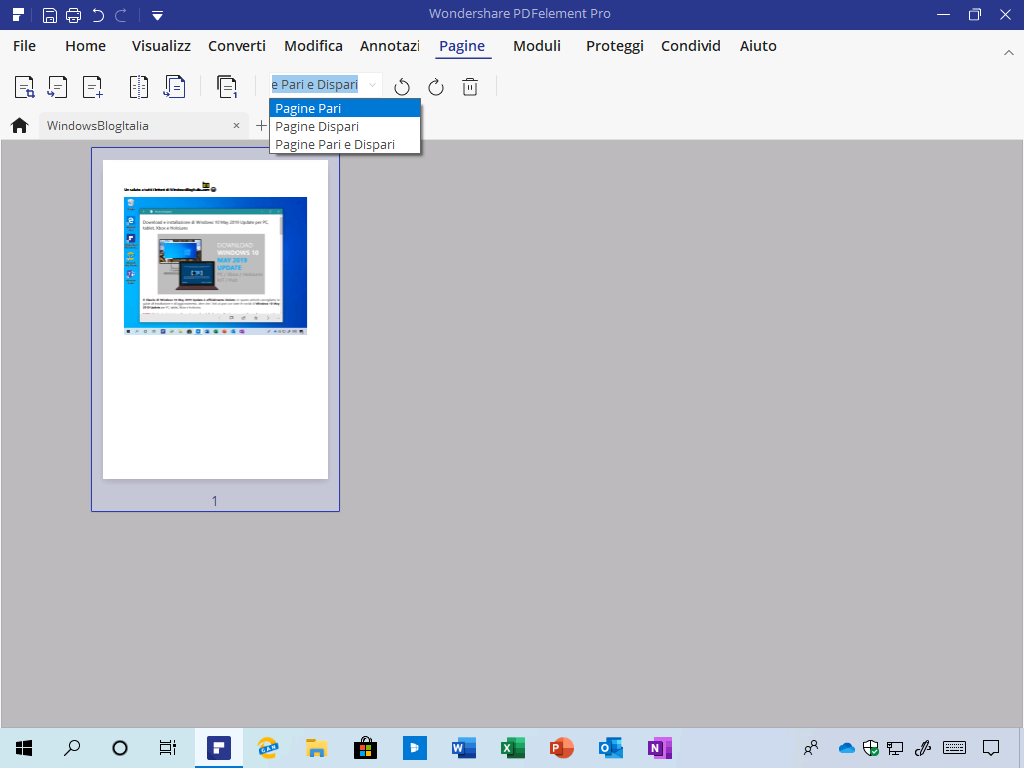Image resolution: width=1024 pixels, height=768 pixels.
Task: Switch to the Proteggi tab
Action: [x=615, y=46]
